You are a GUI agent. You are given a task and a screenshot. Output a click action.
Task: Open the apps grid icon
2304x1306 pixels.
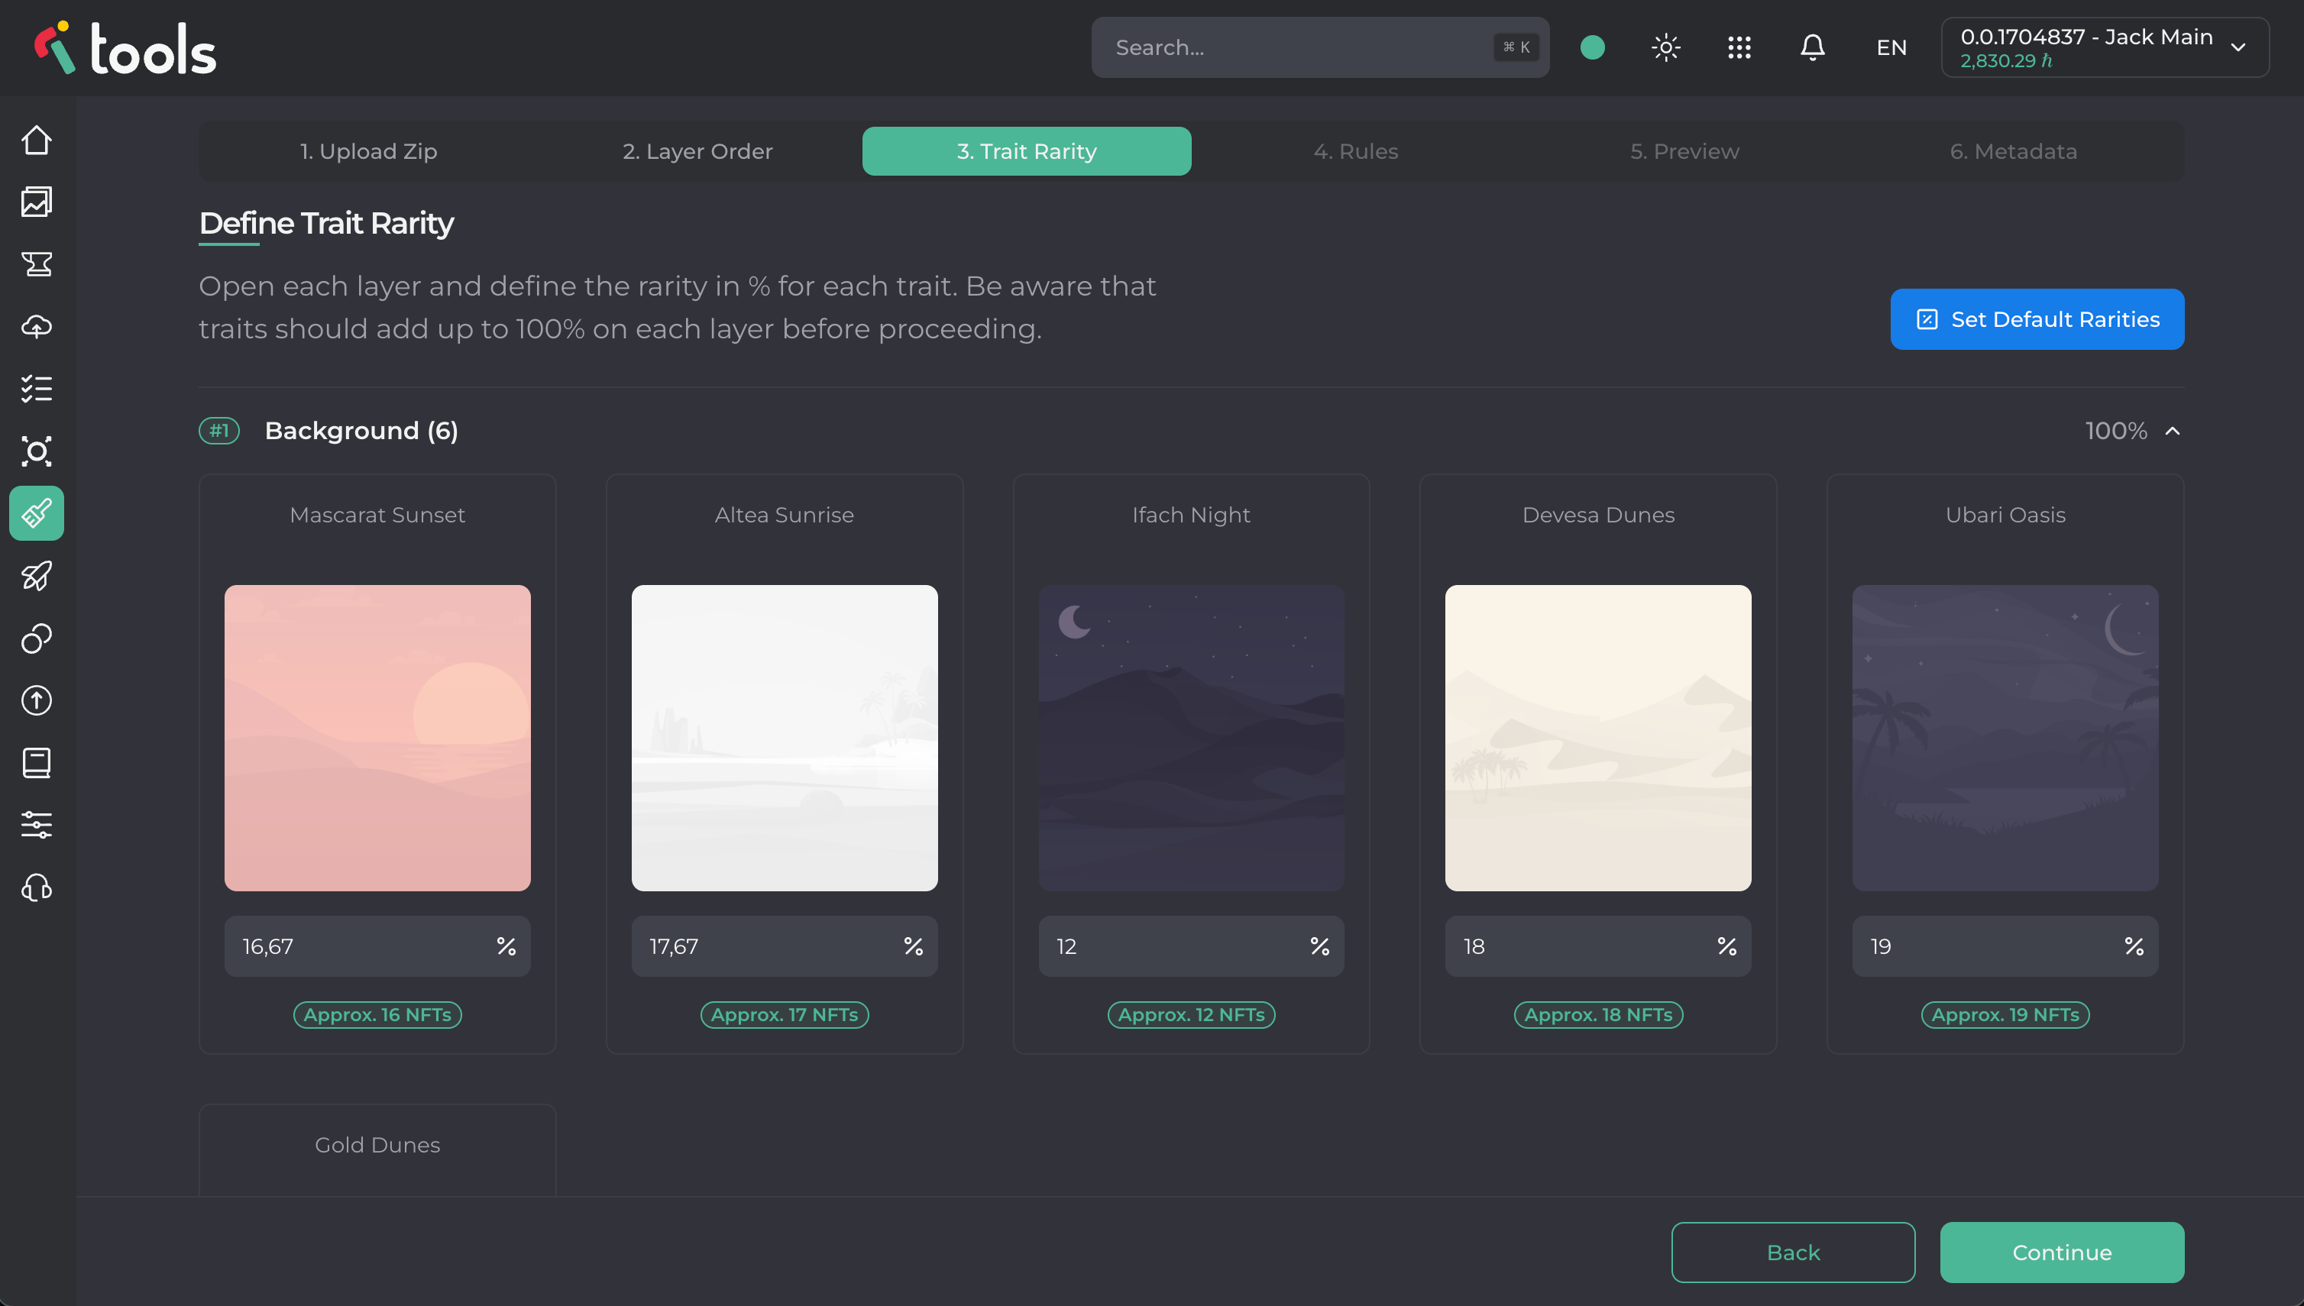(x=1739, y=47)
